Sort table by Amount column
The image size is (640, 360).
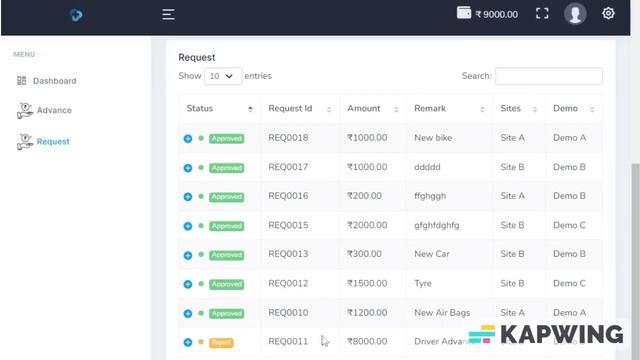coord(373,109)
